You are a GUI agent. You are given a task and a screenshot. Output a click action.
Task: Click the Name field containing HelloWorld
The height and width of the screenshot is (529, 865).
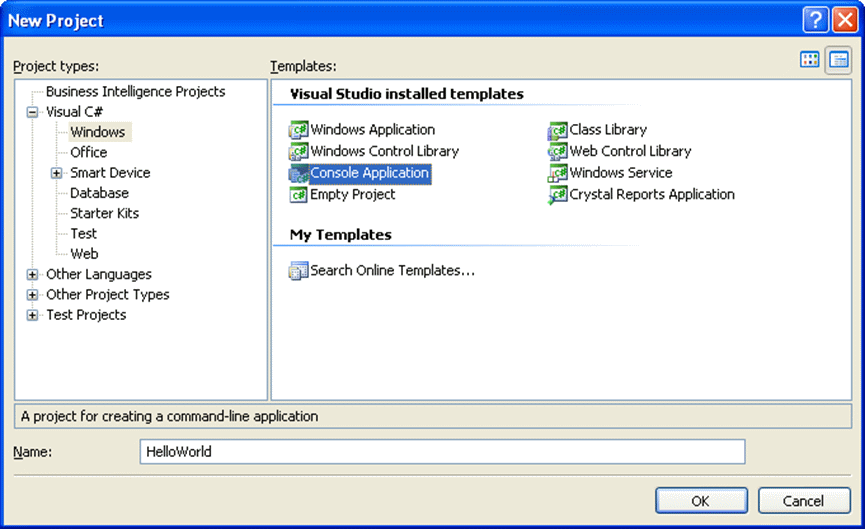[x=442, y=452]
